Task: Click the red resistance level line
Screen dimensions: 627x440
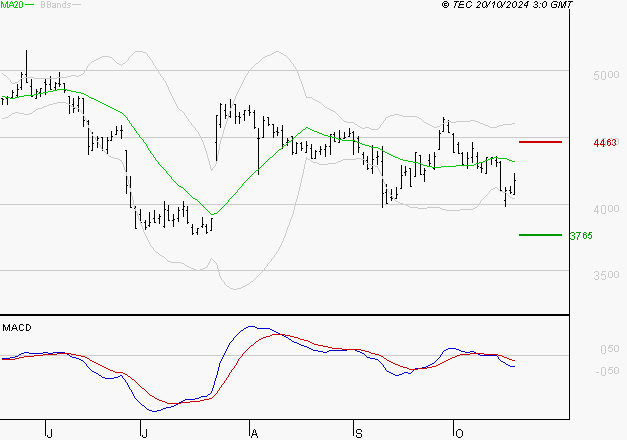Action: coord(540,142)
